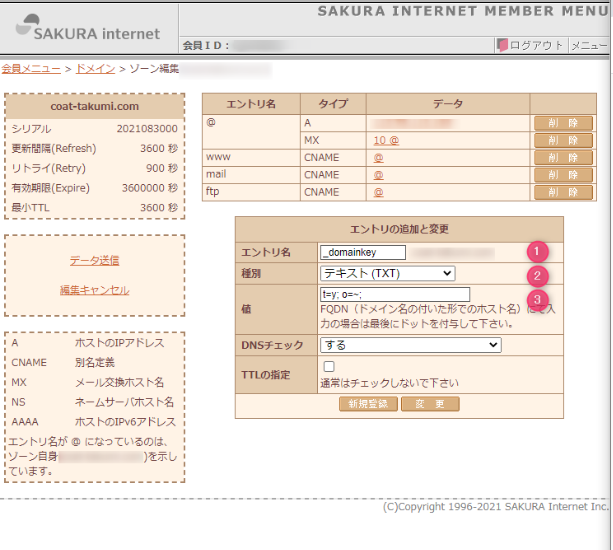Delete the ftp CNAME entry
Screen dimensions: 613x550
pos(563,192)
